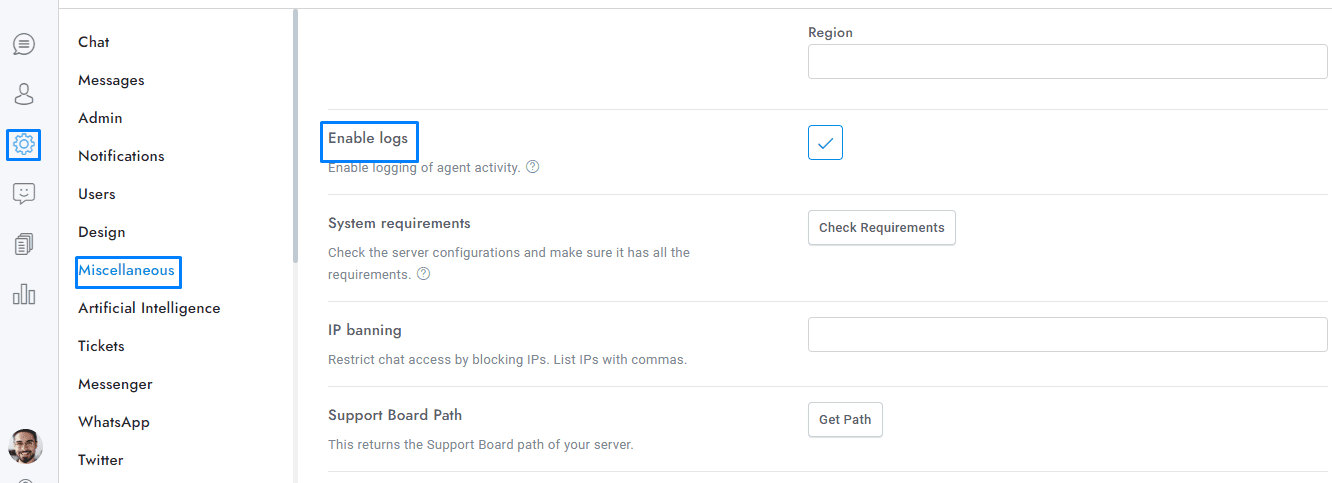Go to the WhatsApp settings tab
The width and height of the screenshot is (1332, 483).
point(114,422)
